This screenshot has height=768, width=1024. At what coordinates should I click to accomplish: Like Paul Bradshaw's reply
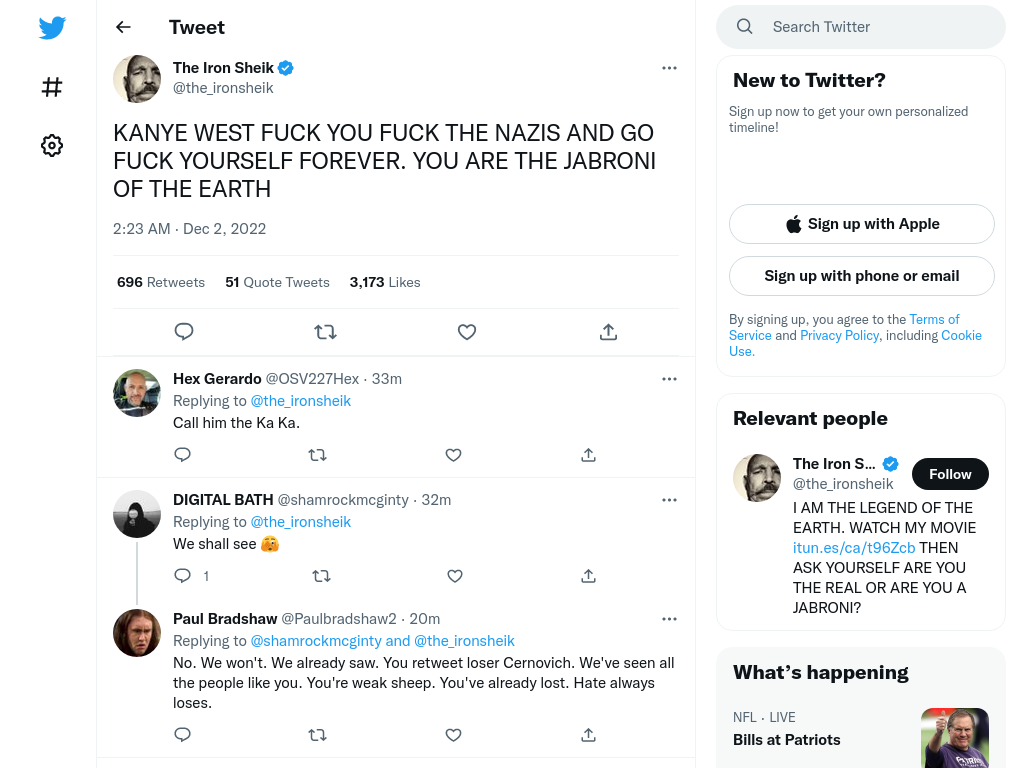(453, 735)
